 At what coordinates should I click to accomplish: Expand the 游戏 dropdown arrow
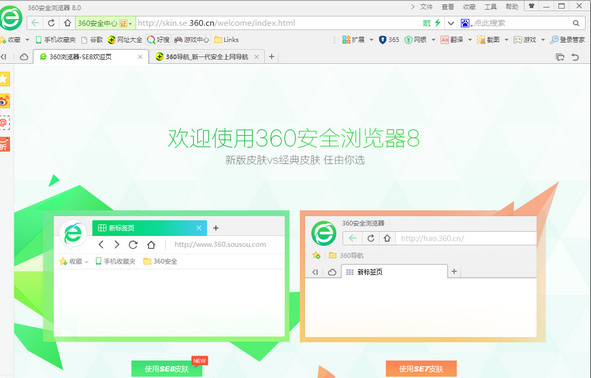tap(543, 40)
